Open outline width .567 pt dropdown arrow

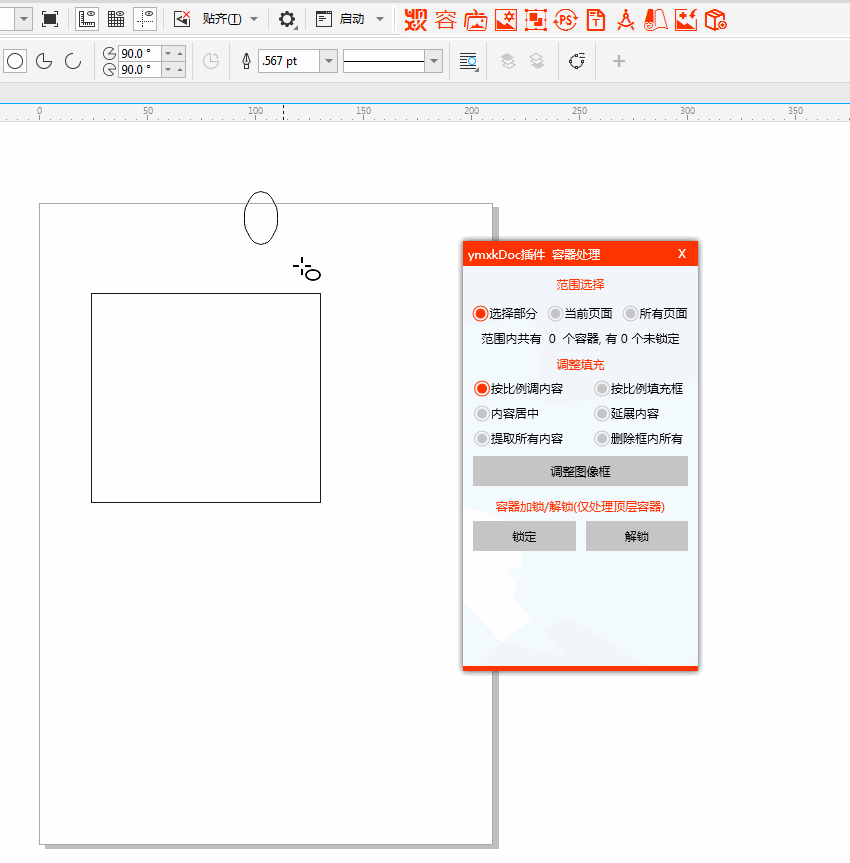[x=329, y=61]
